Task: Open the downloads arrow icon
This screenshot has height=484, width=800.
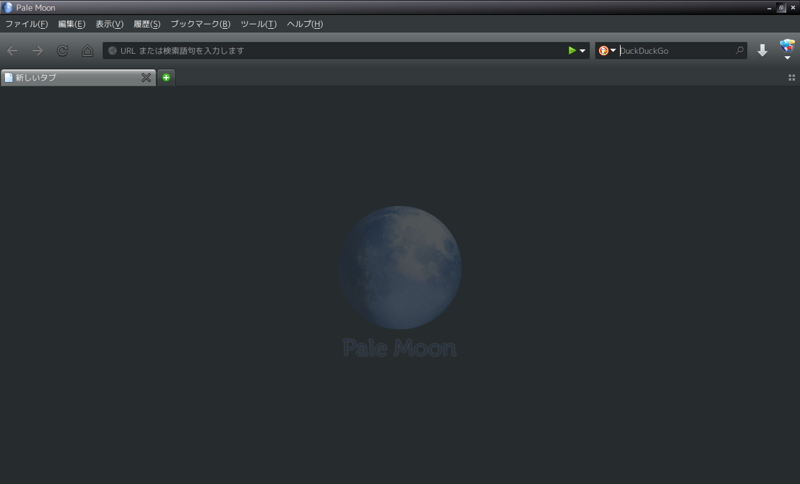Action: pyautogui.click(x=762, y=50)
